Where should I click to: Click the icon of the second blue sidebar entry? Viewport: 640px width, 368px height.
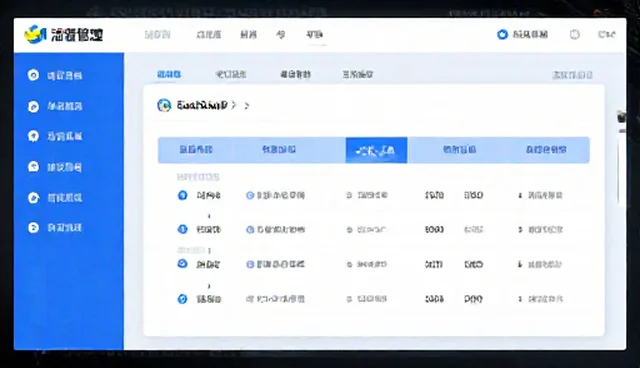tap(33, 106)
